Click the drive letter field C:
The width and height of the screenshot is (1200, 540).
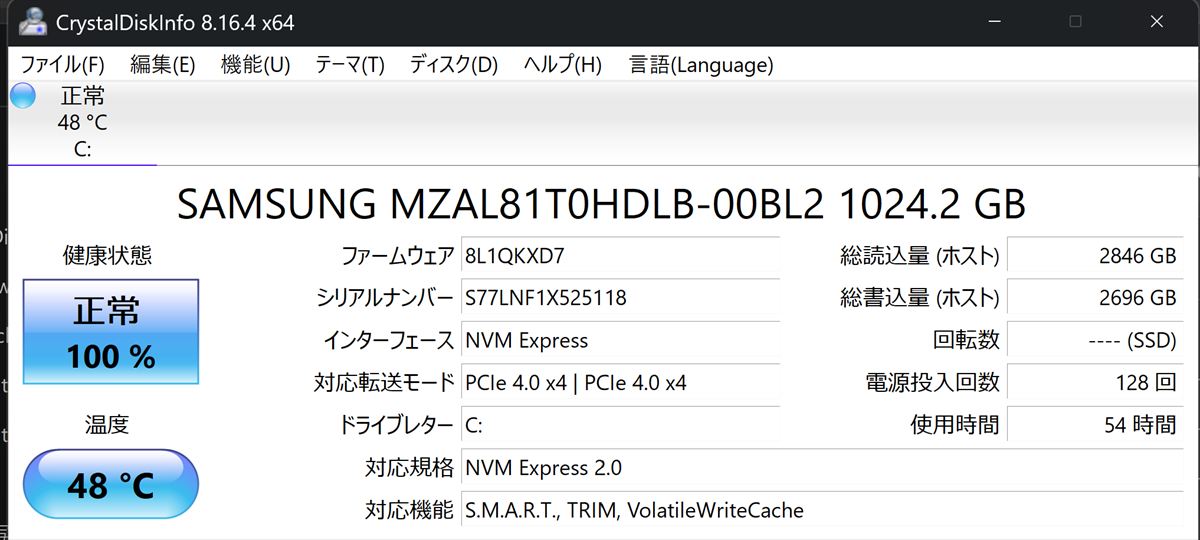620,425
